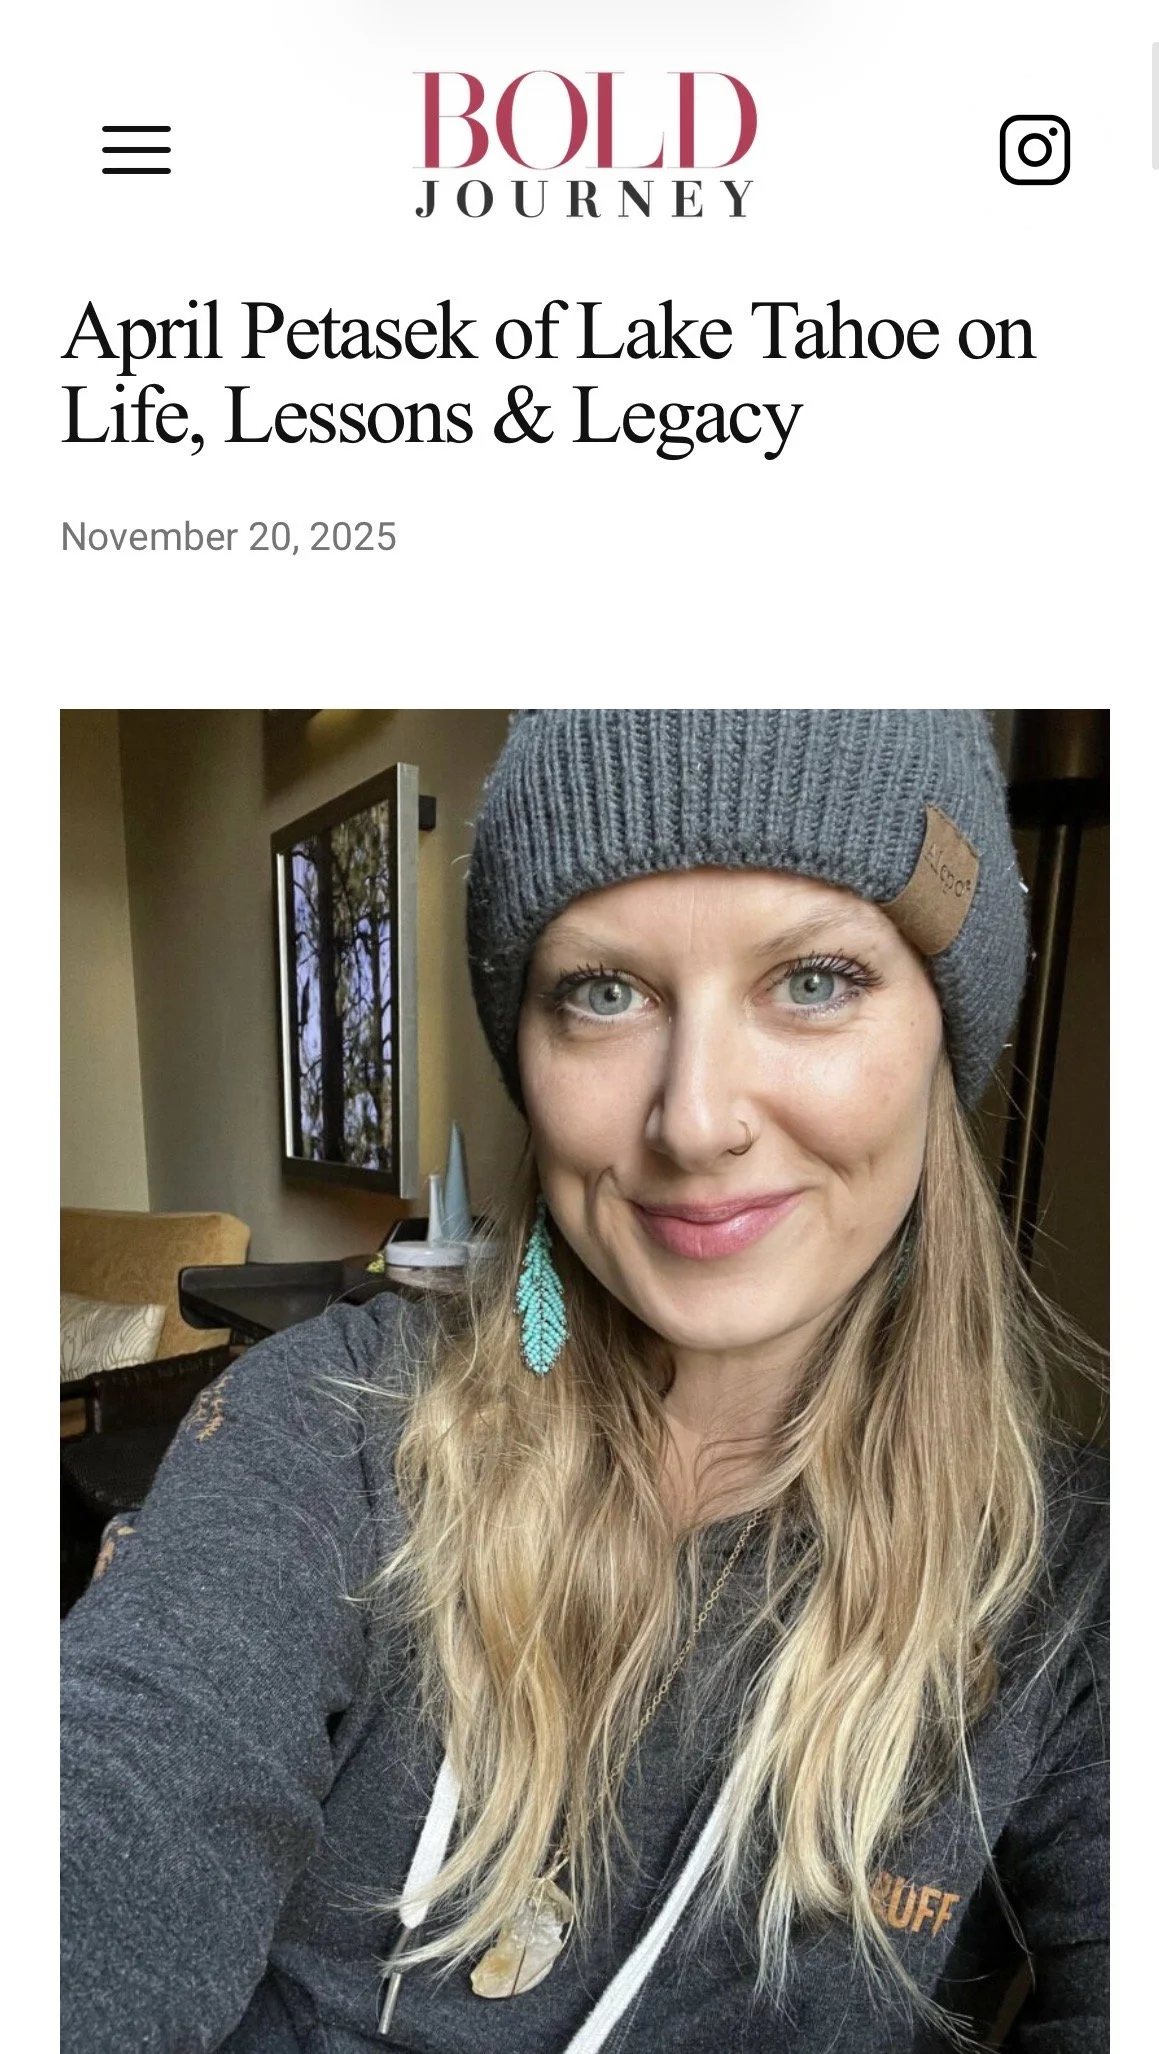This screenshot has height=2054, width=1159.
Task: Go home via the BOLD Journey logo
Action: click(x=585, y=144)
